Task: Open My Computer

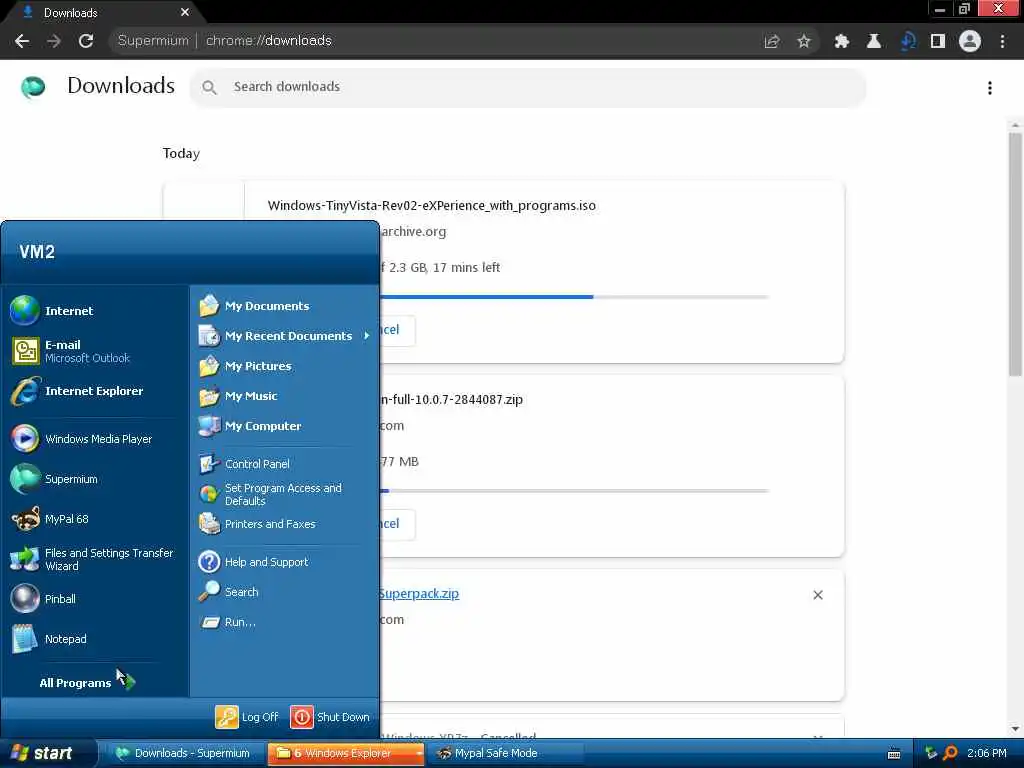Action: click(x=250, y=426)
